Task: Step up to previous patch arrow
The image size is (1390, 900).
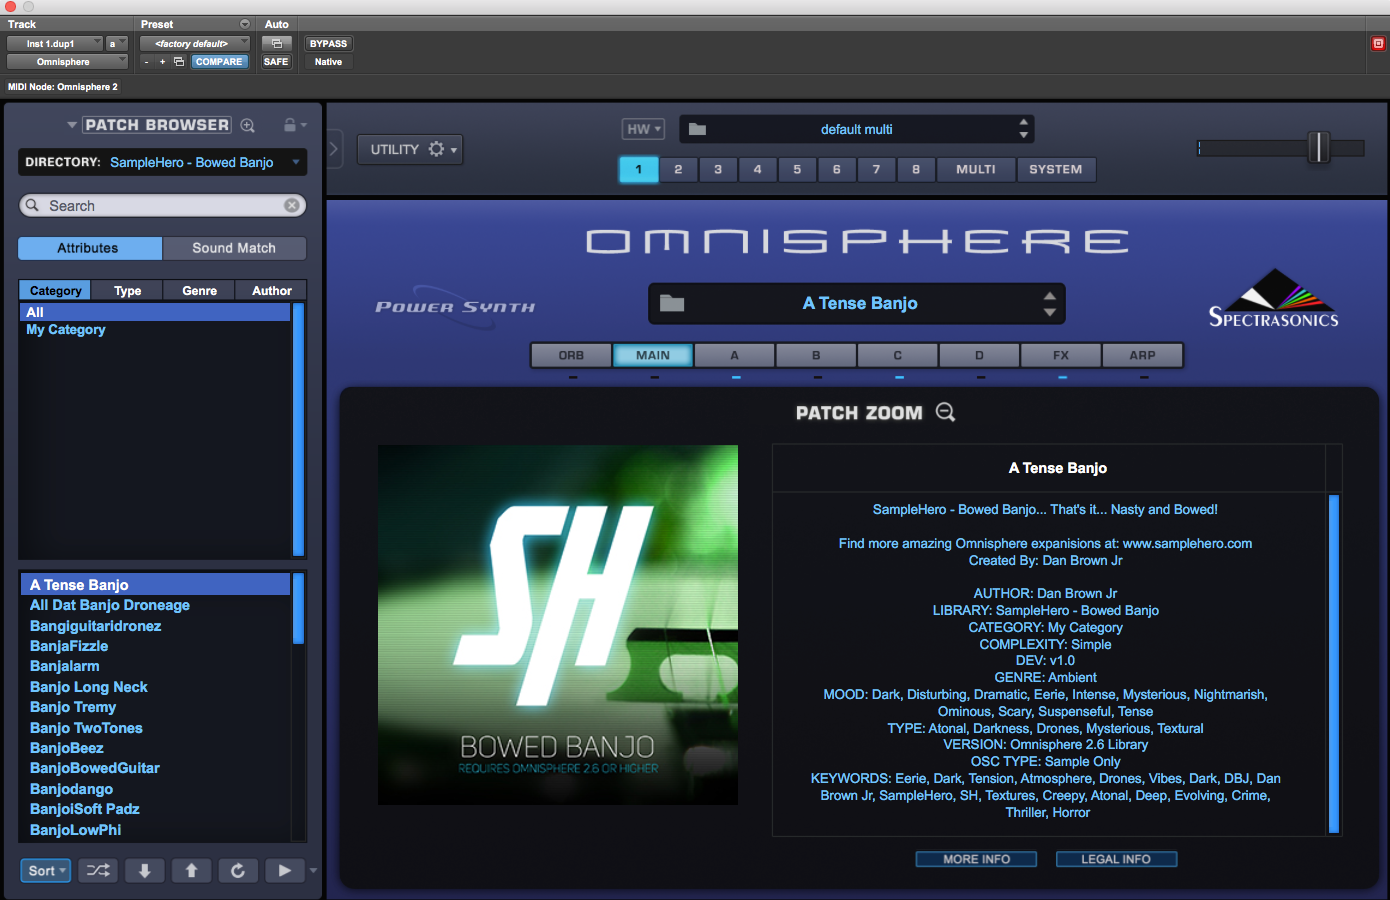Action: pos(191,871)
